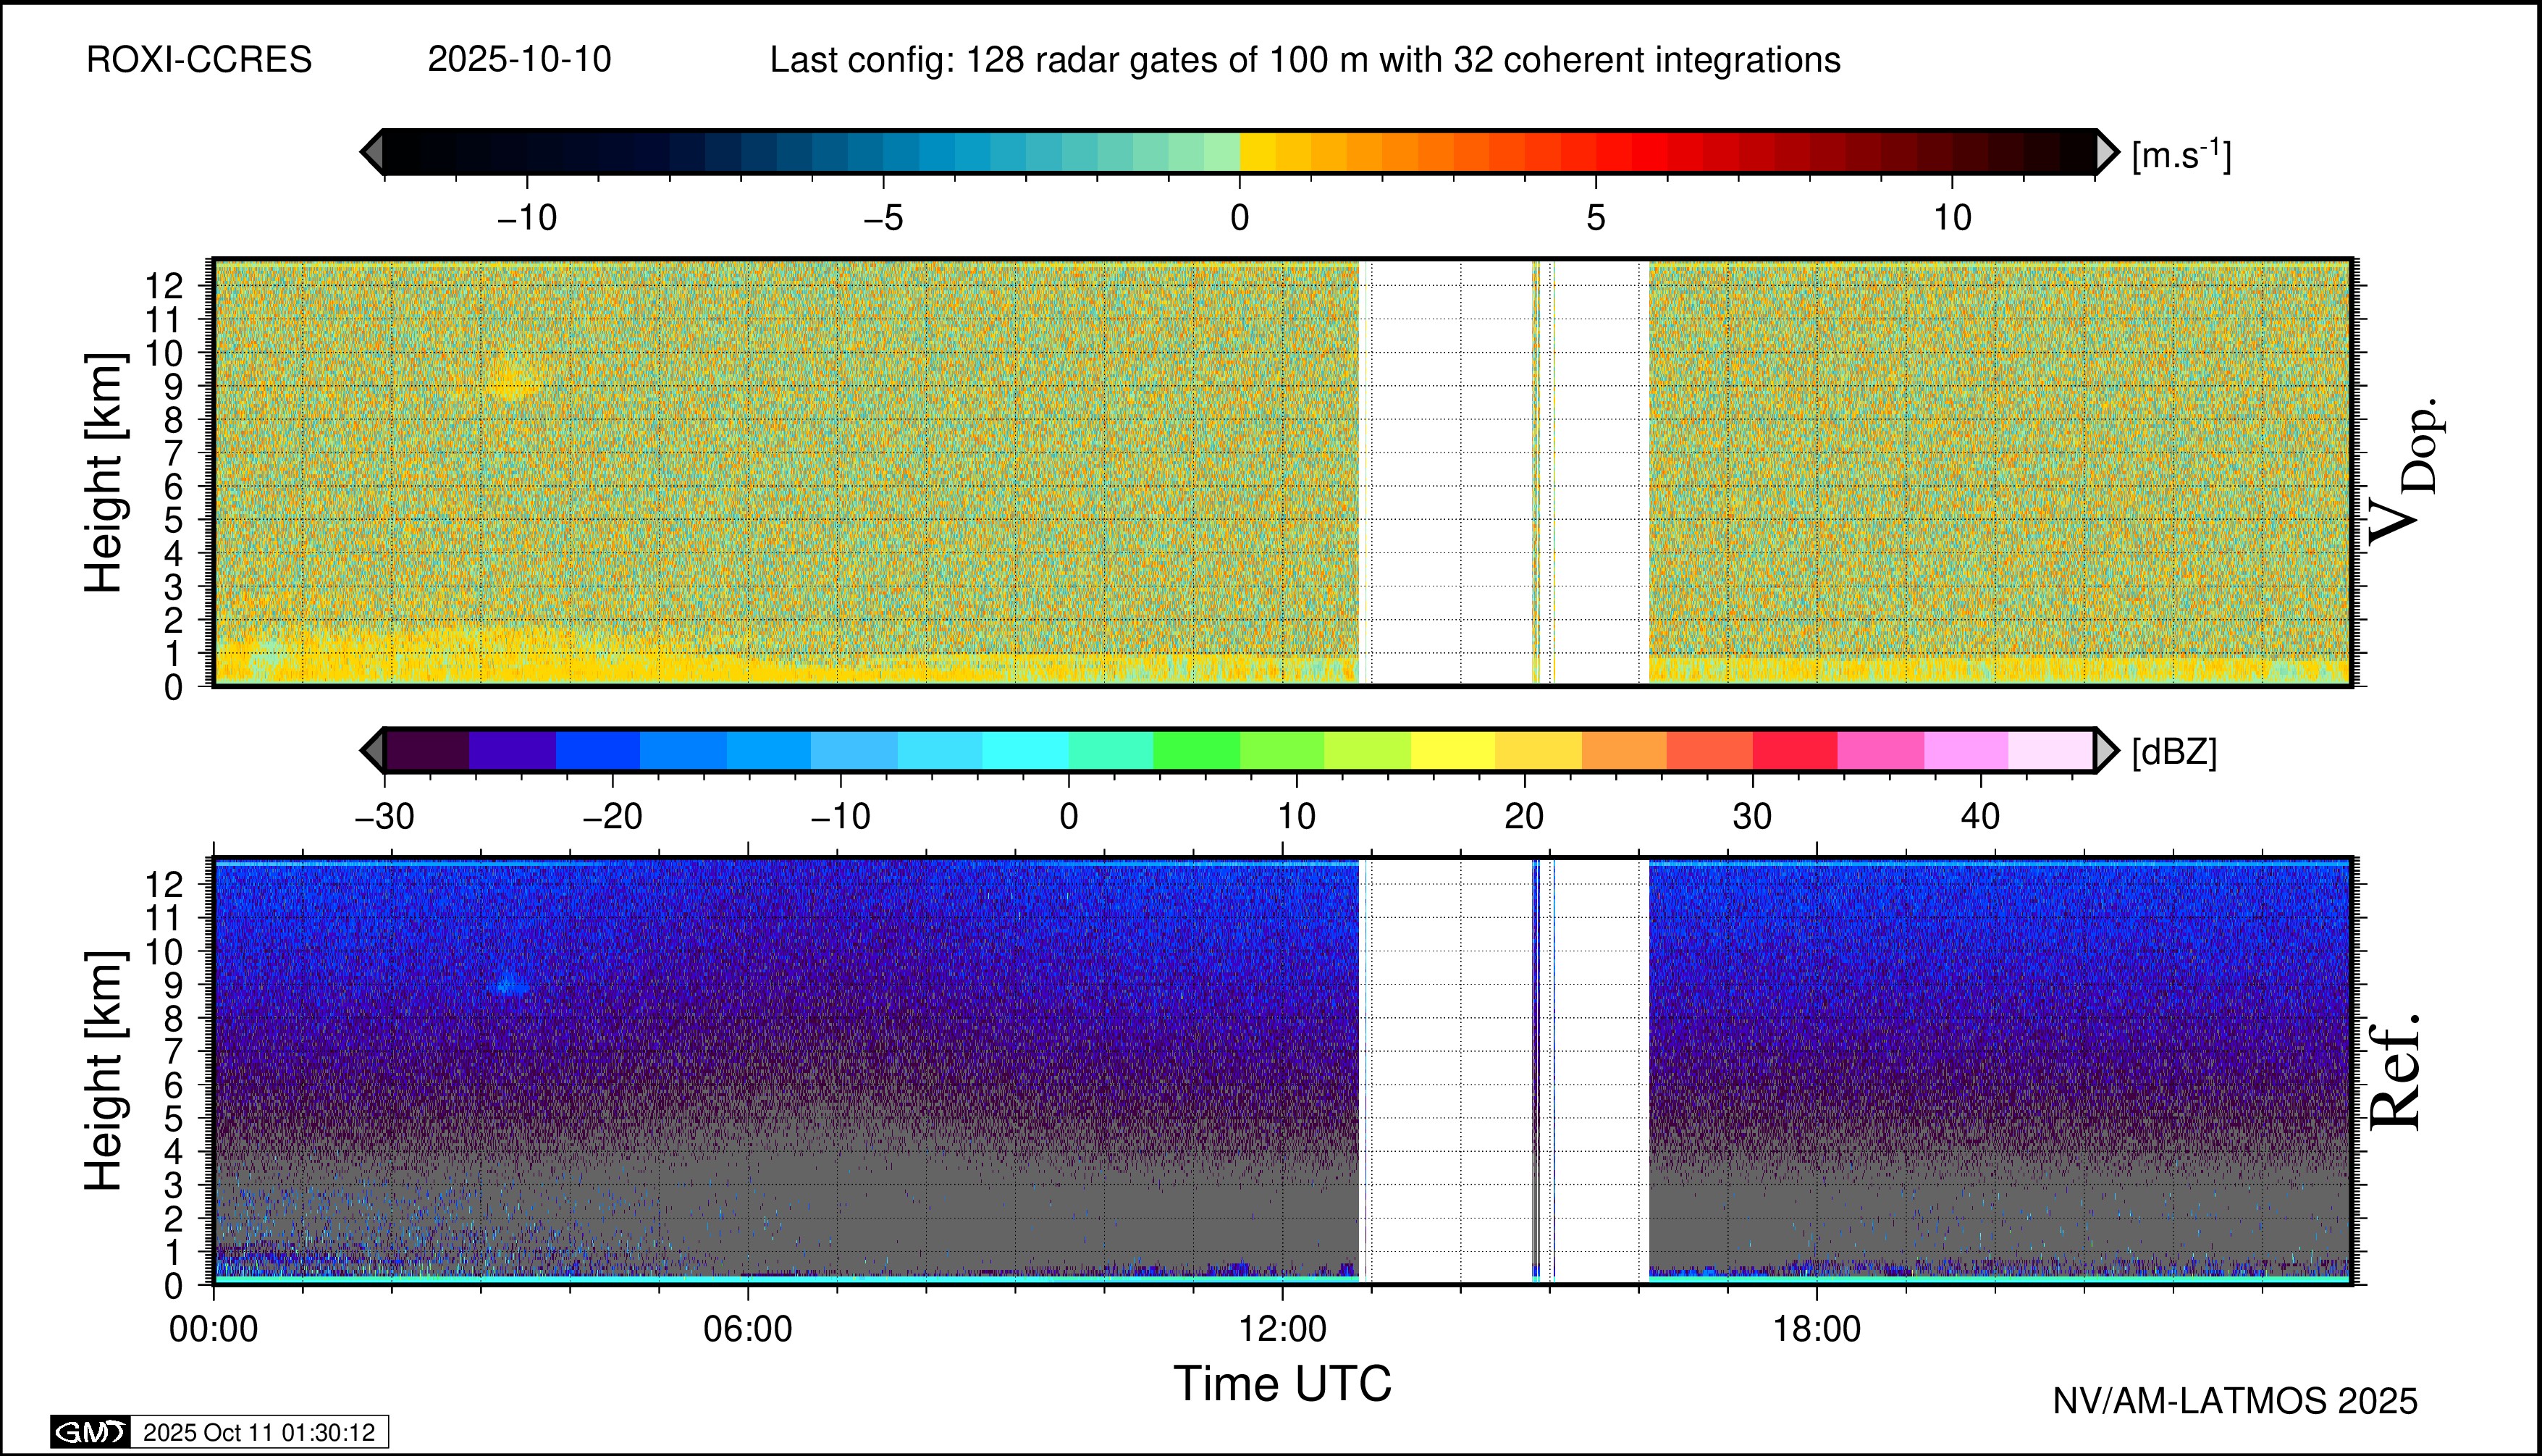
Task: Click left arrow of dBZ colorbar
Action: point(372,750)
